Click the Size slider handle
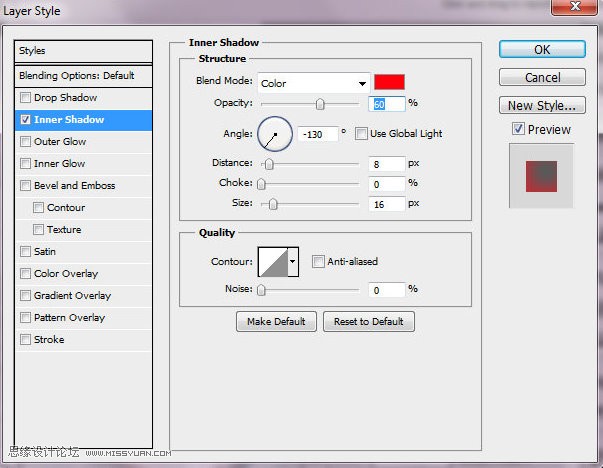The image size is (603, 468). [273, 204]
